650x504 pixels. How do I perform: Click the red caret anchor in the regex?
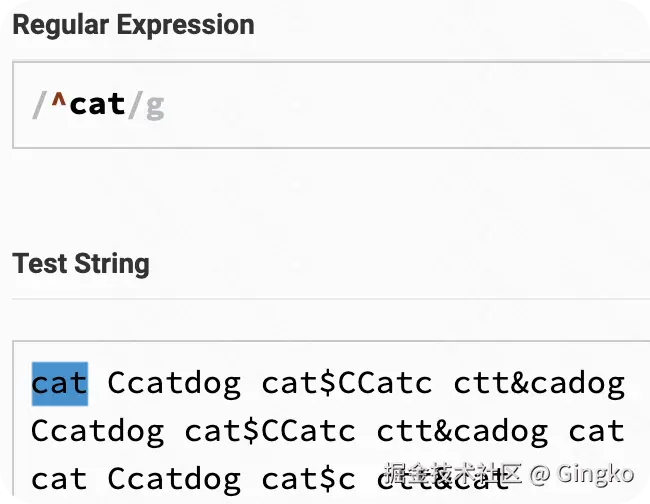[58, 103]
